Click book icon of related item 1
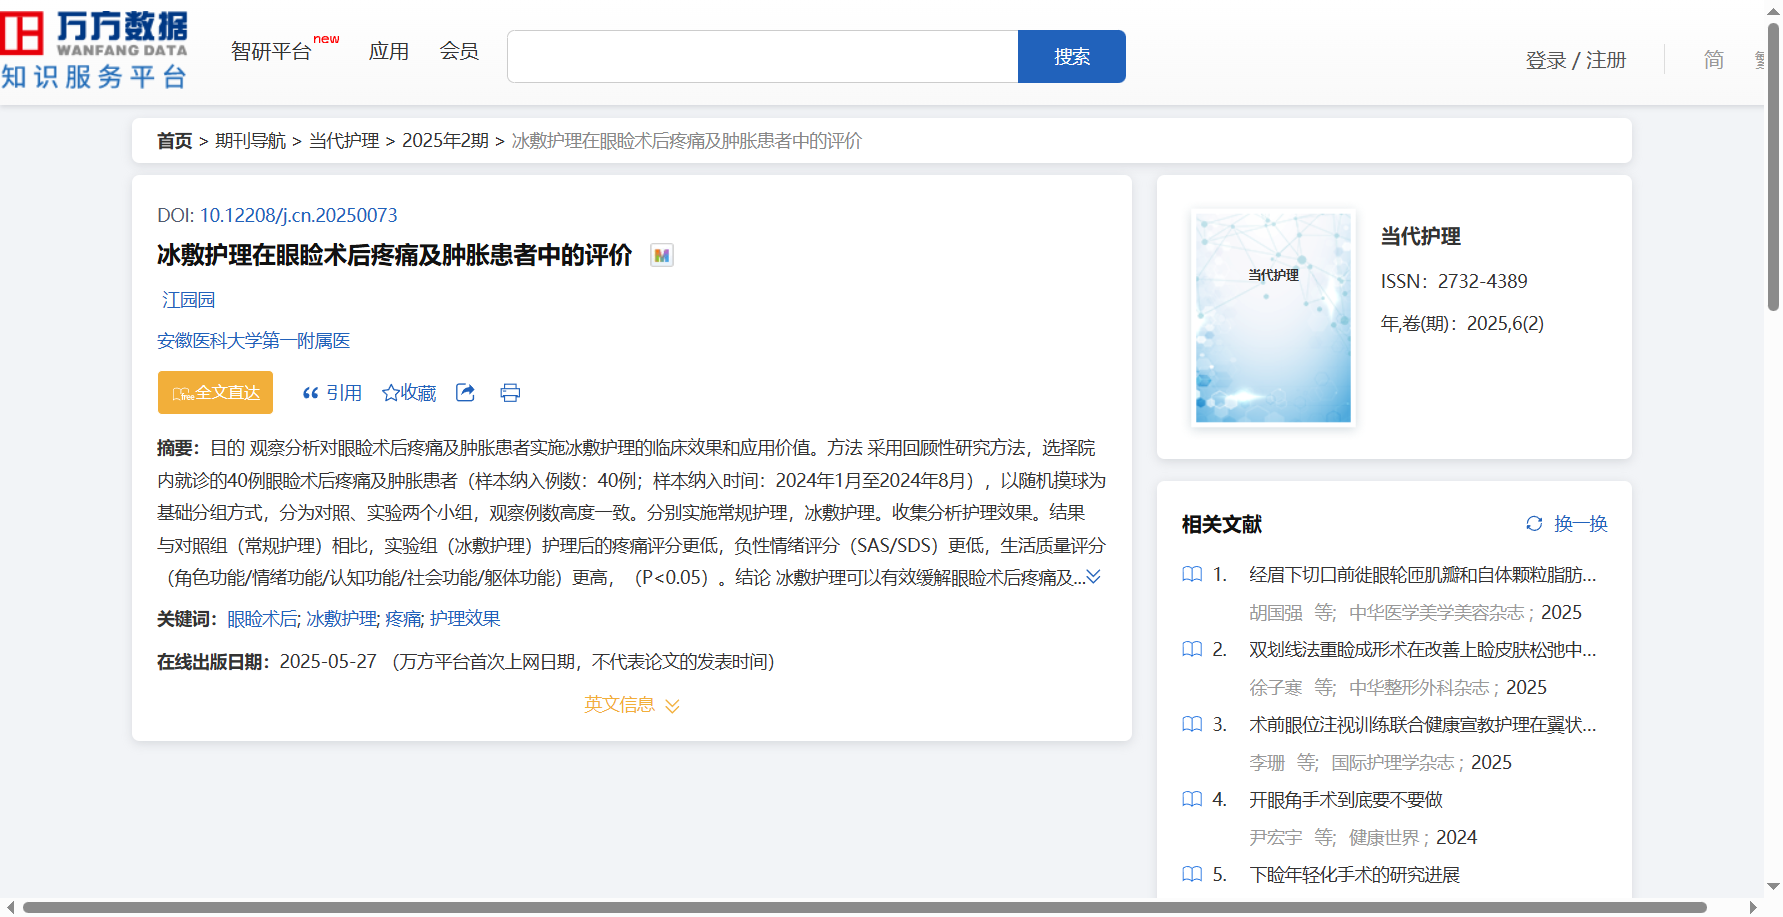Viewport: 1783px width, 917px height. [x=1192, y=574]
